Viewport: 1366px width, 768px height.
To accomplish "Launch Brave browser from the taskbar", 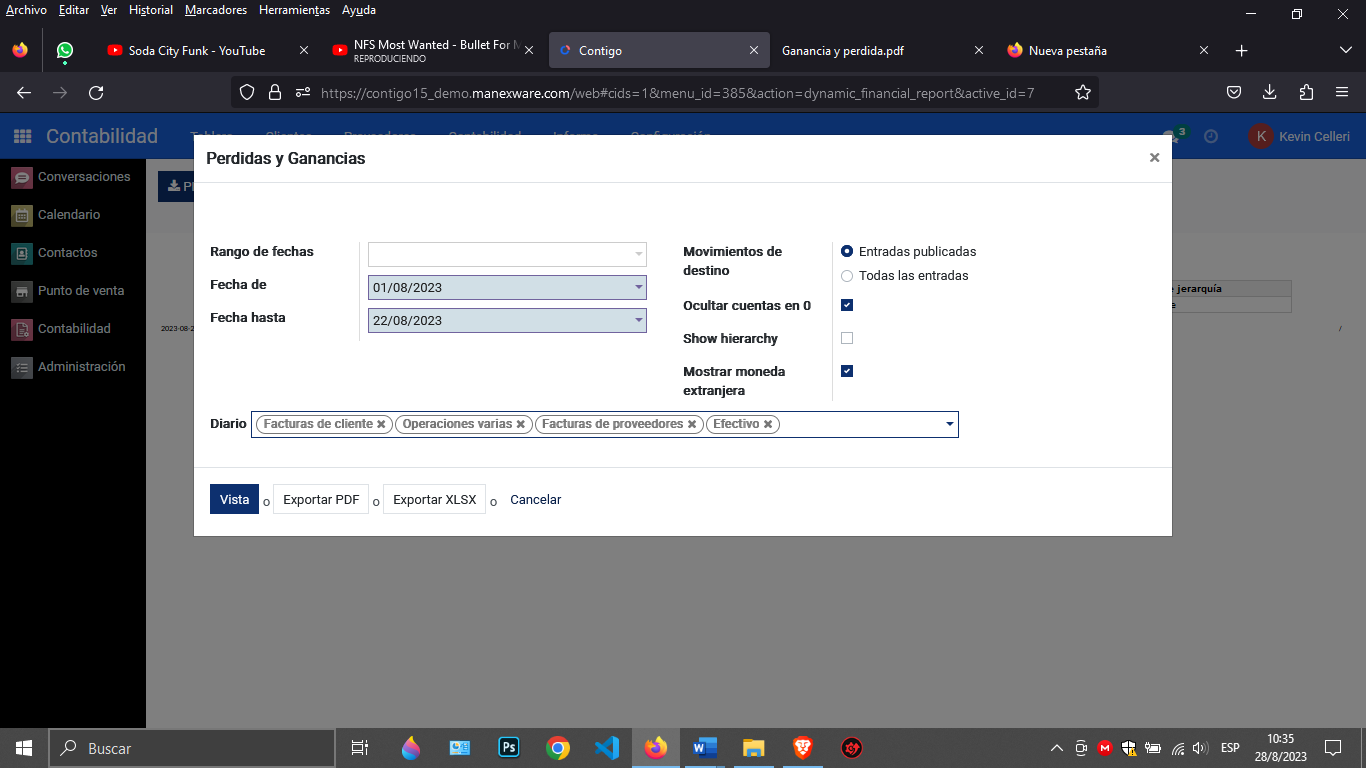I will coord(803,748).
